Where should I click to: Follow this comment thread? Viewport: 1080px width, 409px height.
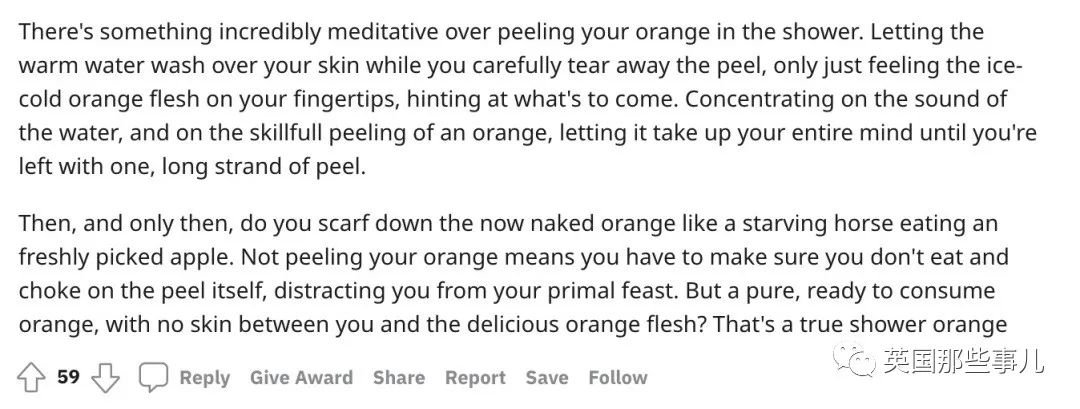(x=618, y=378)
